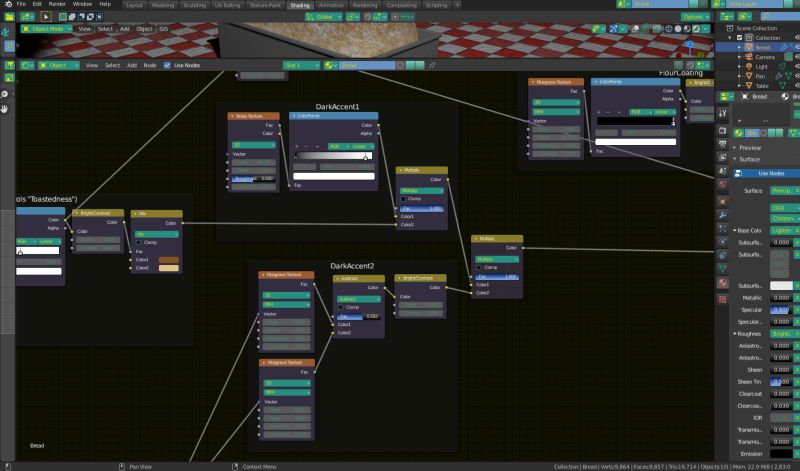Switch viewport to material preview shading
This screenshot has width=800, height=471.
coord(687,29)
